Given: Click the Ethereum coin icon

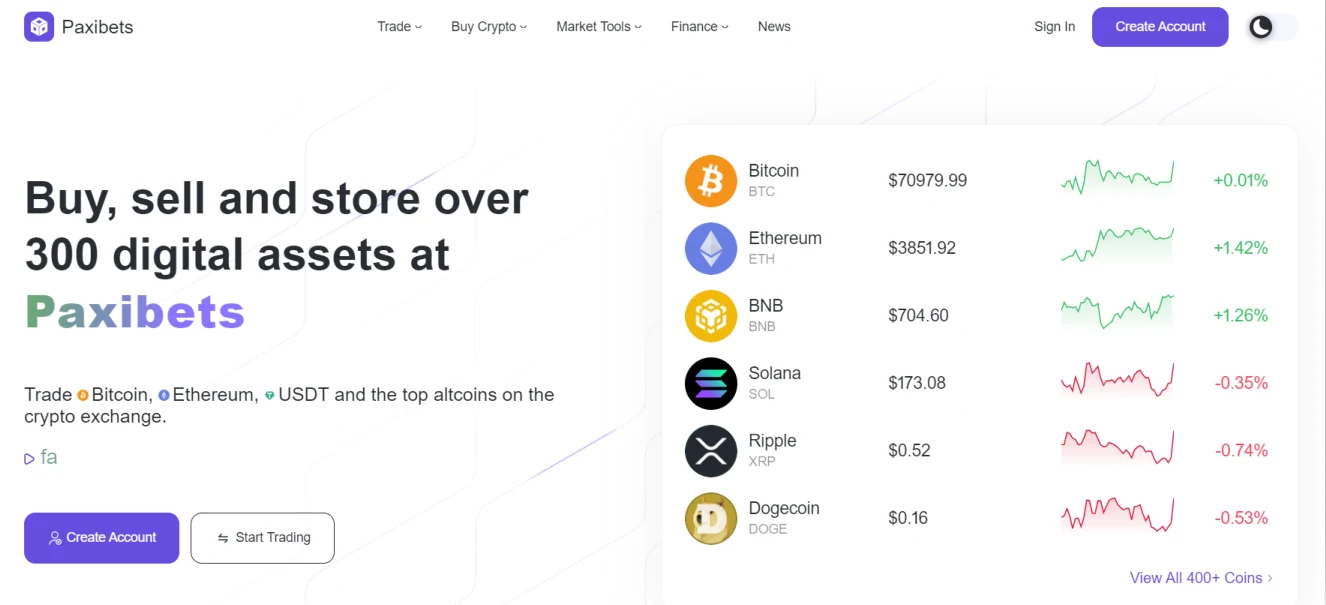Looking at the screenshot, I should [711, 248].
